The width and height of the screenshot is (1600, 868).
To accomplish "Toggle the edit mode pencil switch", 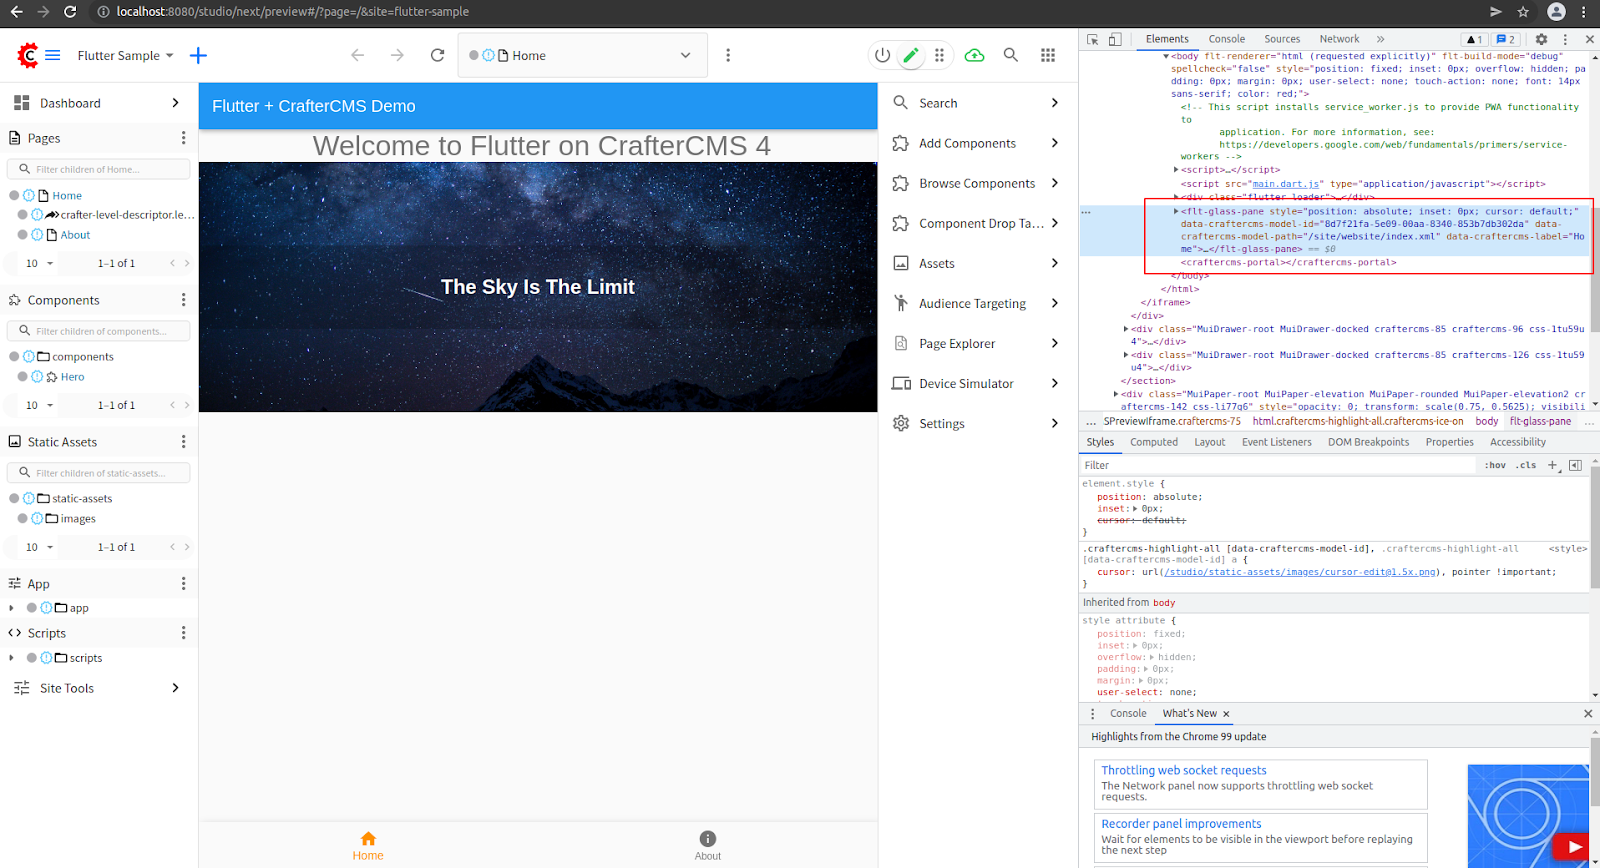I will [x=910, y=56].
